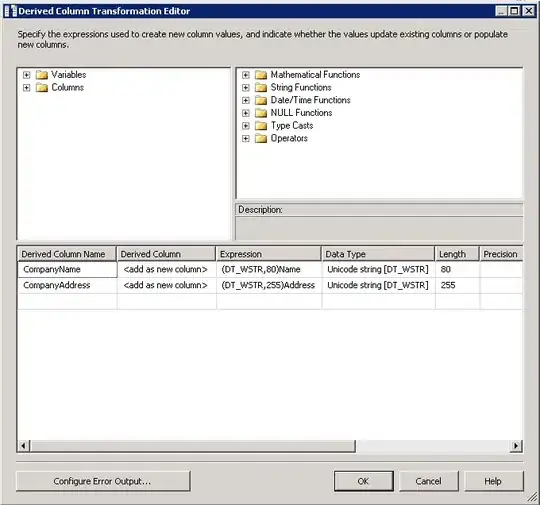Screen dimensions: 540x505
Task: Click the Cancel button
Action: [x=429, y=481]
